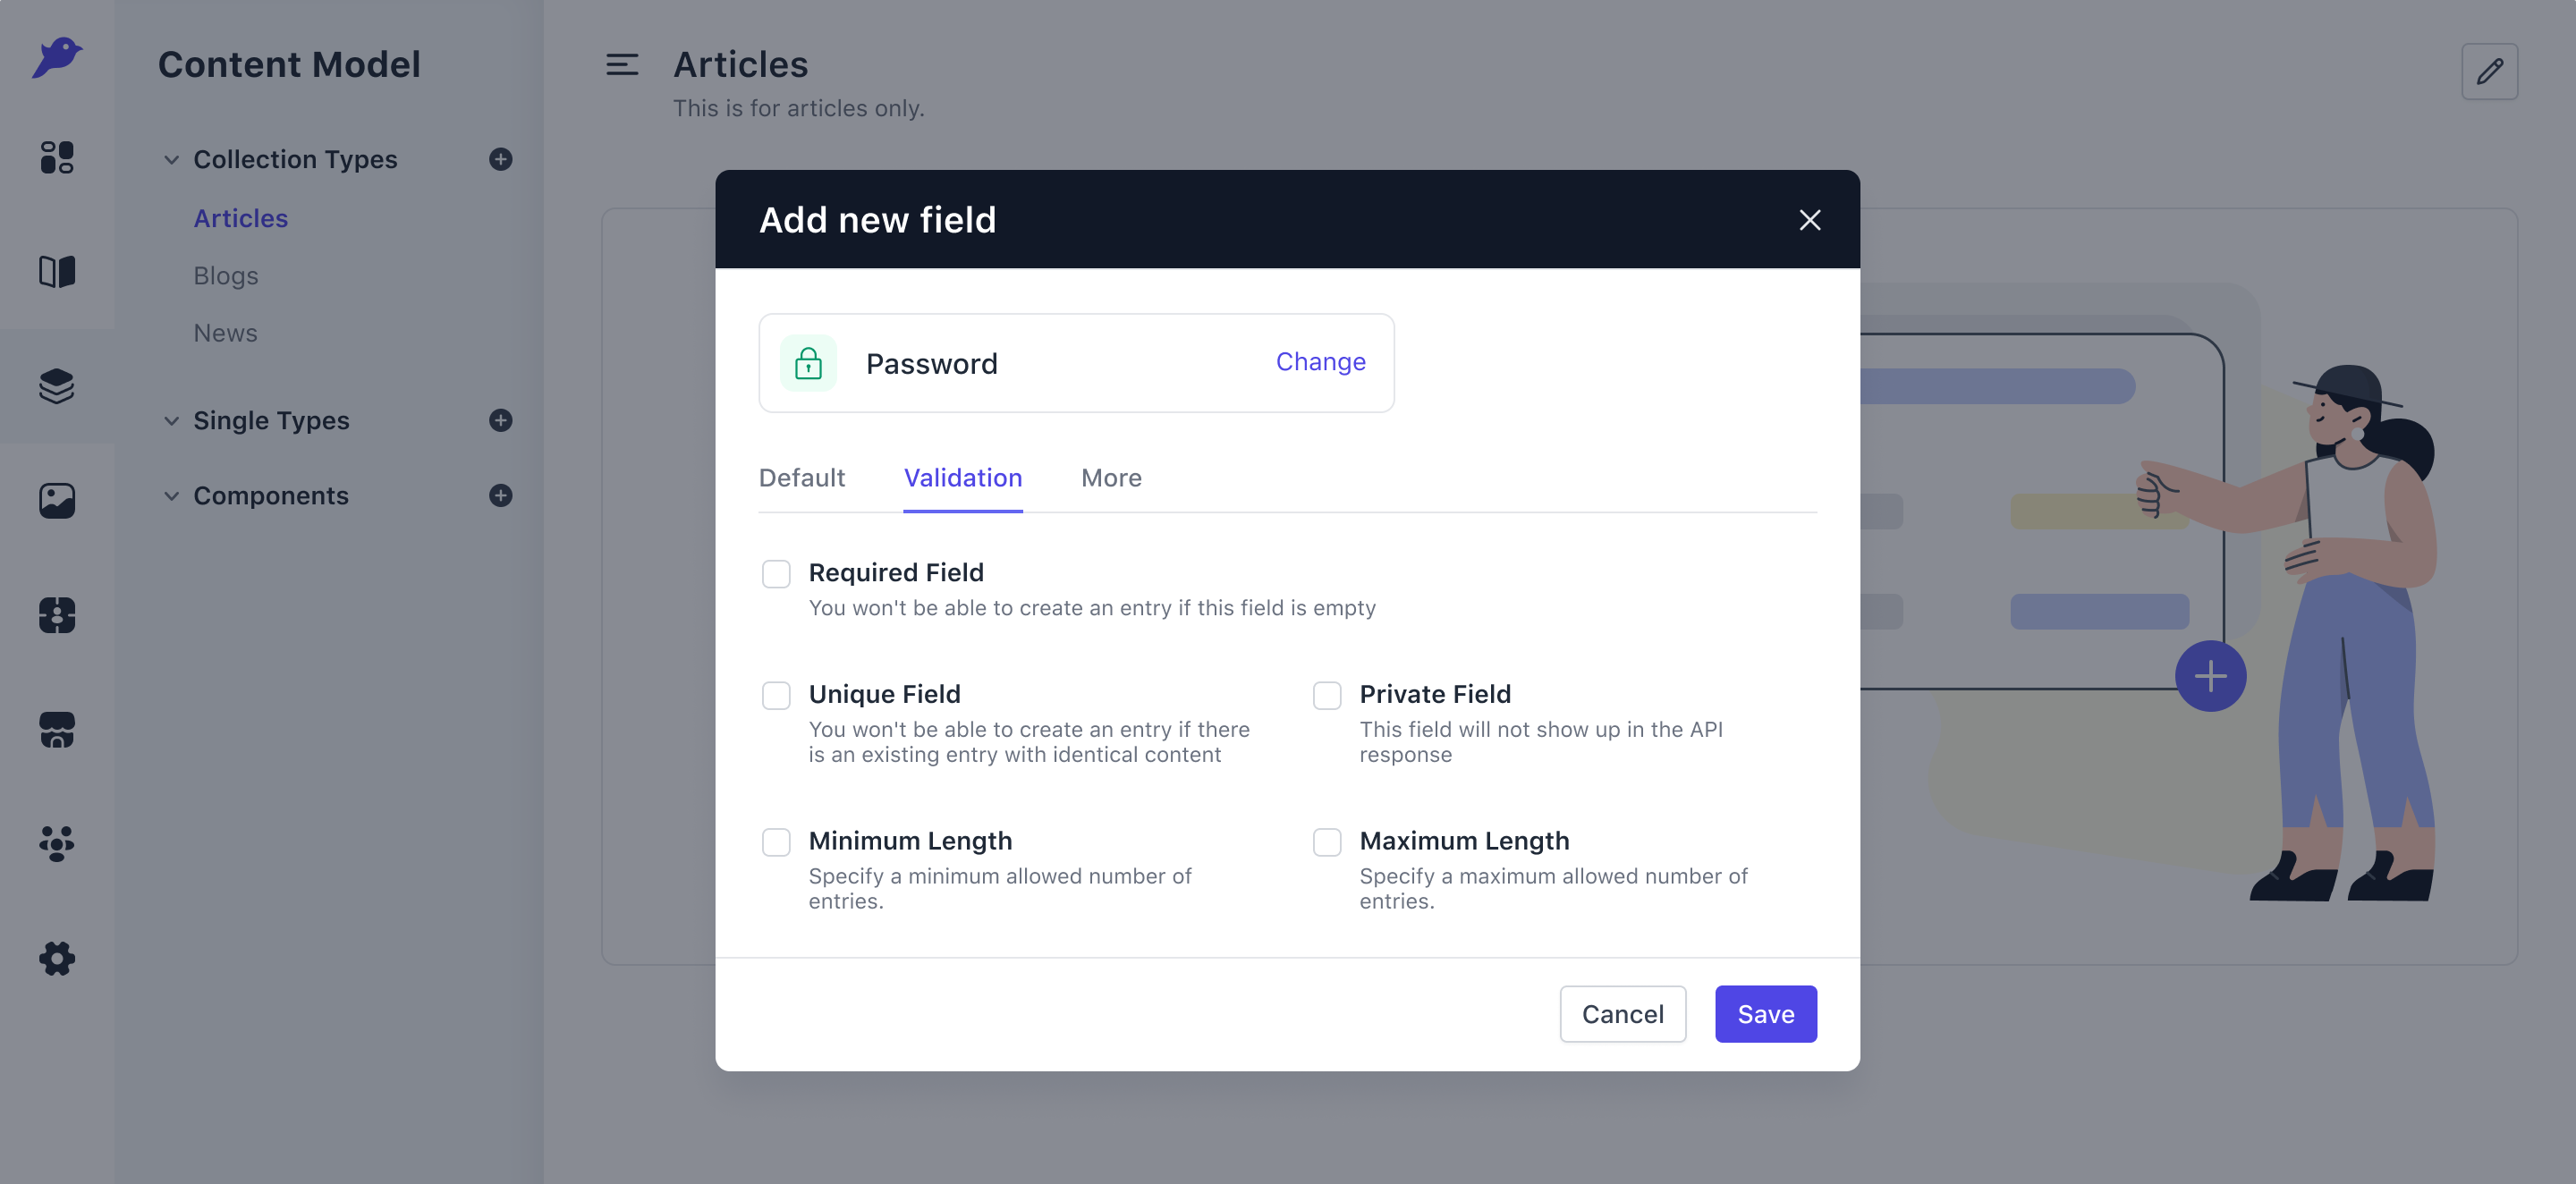Switch to the Default tab

(x=802, y=478)
